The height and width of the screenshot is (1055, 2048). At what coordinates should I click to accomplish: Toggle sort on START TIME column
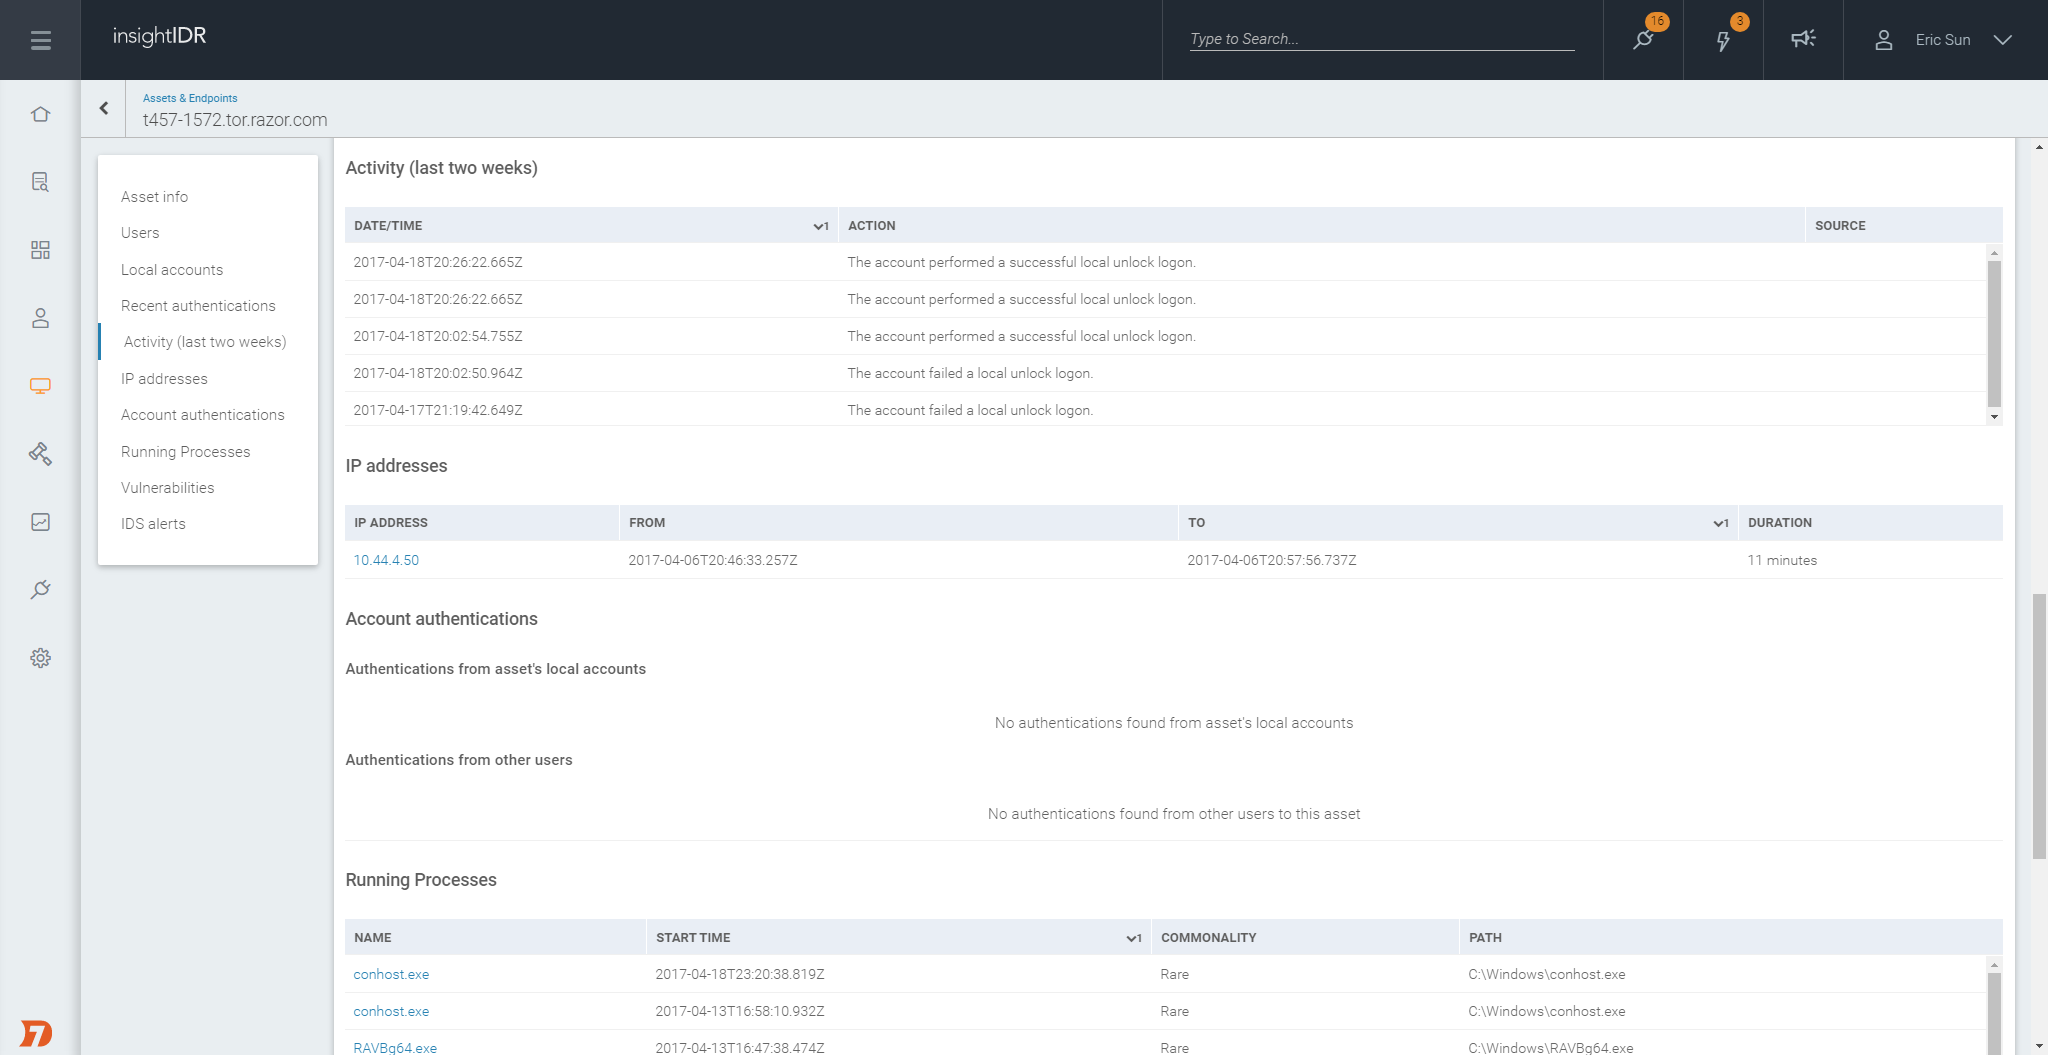click(x=1133, y=938)
